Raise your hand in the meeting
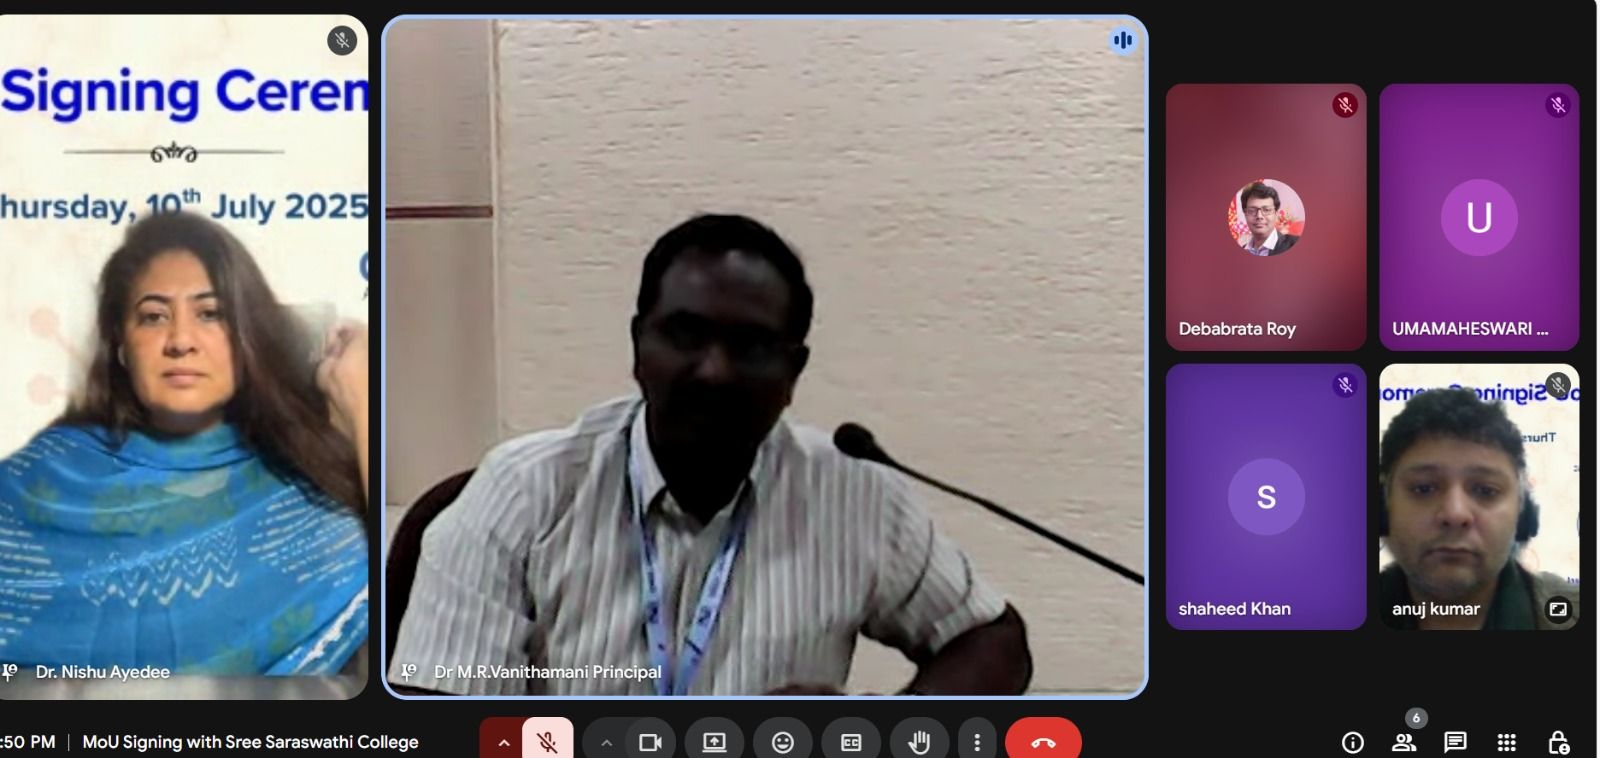Viewport: 1600px width, 758px height. tap(919, 741)
